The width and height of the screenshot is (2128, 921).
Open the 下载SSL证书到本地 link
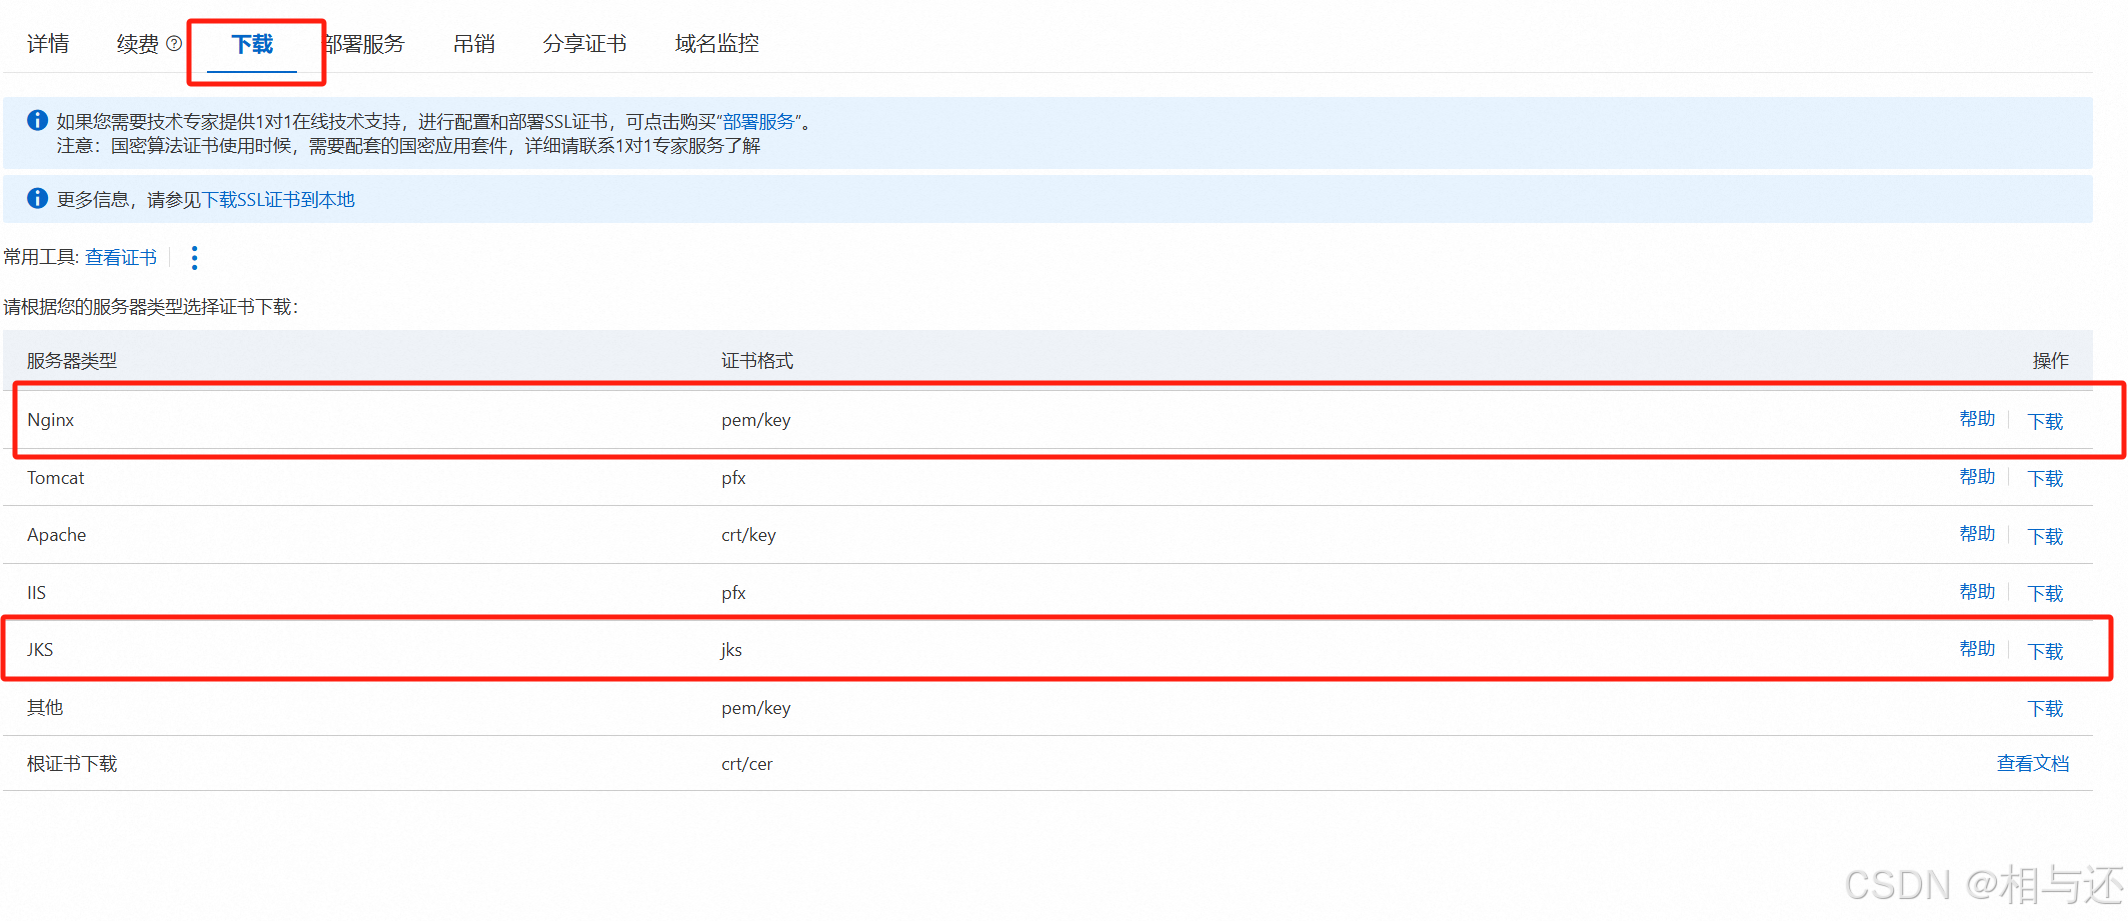(279, 200)
